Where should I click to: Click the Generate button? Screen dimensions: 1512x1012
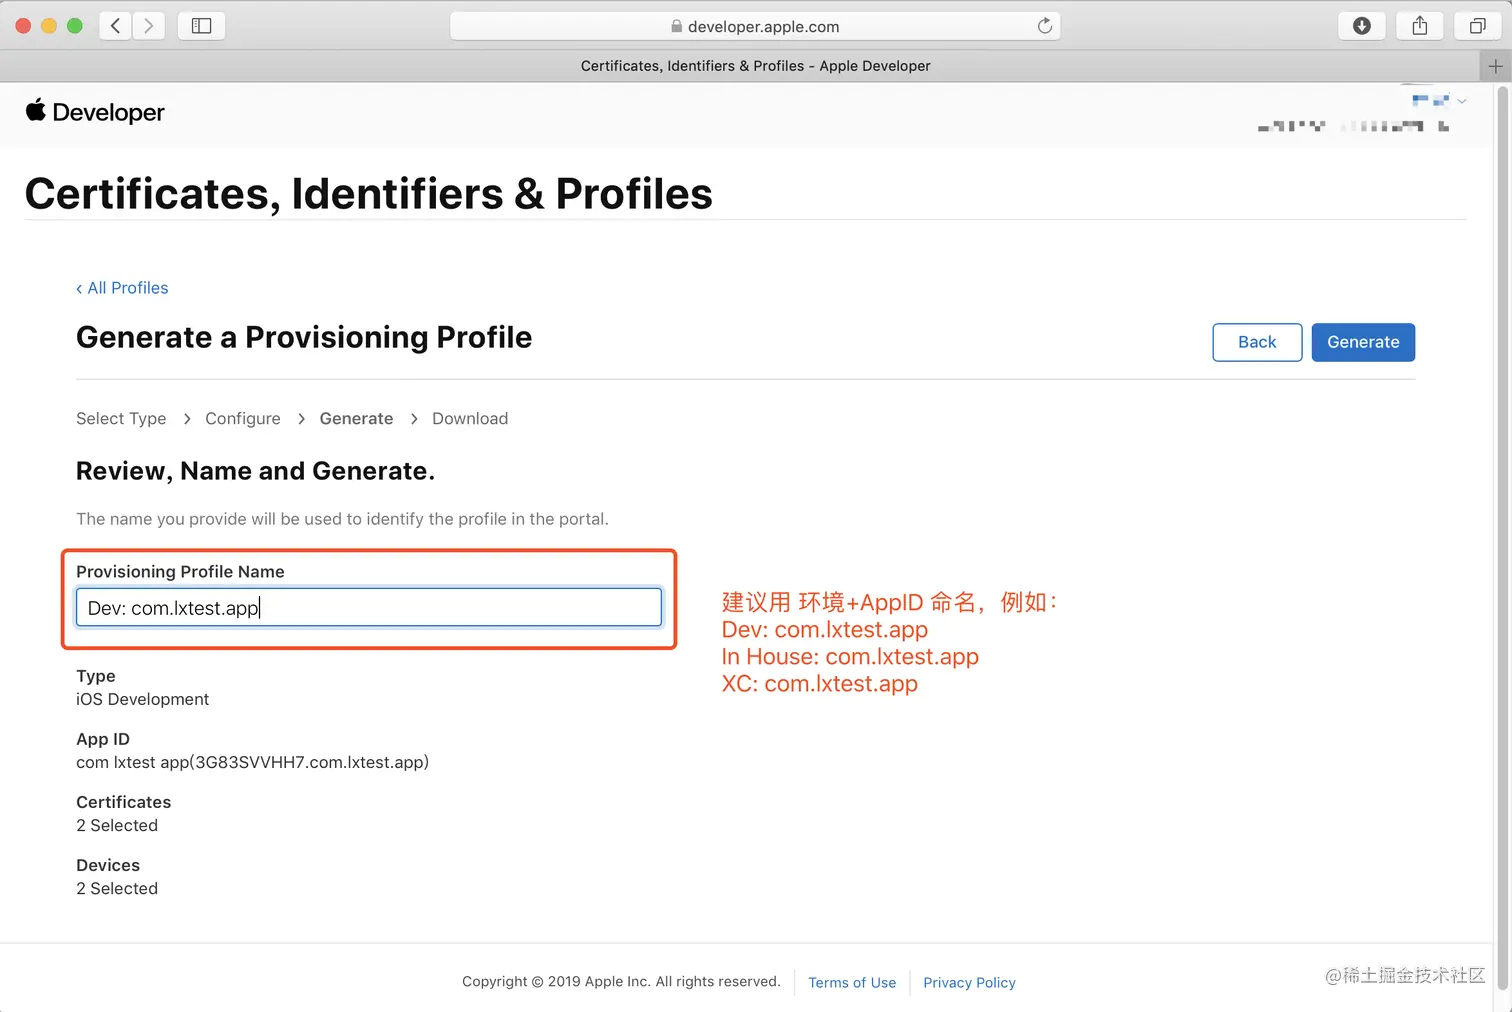pos(1363,342)
